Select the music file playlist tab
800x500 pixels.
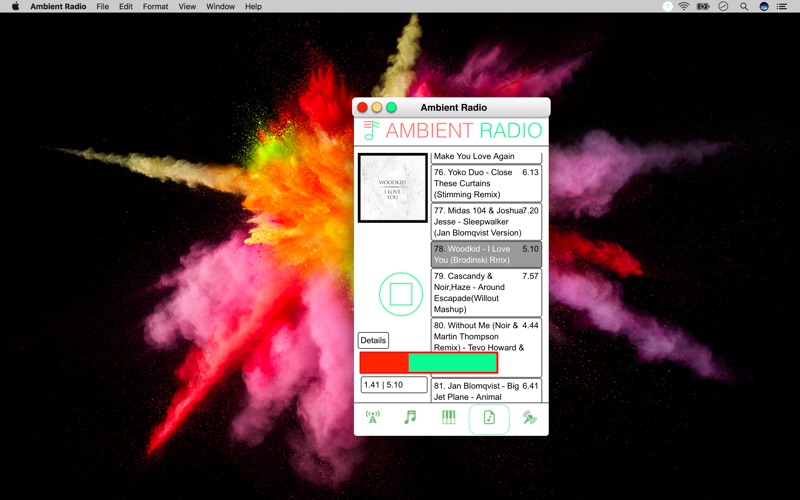click(x=489, y=418)
